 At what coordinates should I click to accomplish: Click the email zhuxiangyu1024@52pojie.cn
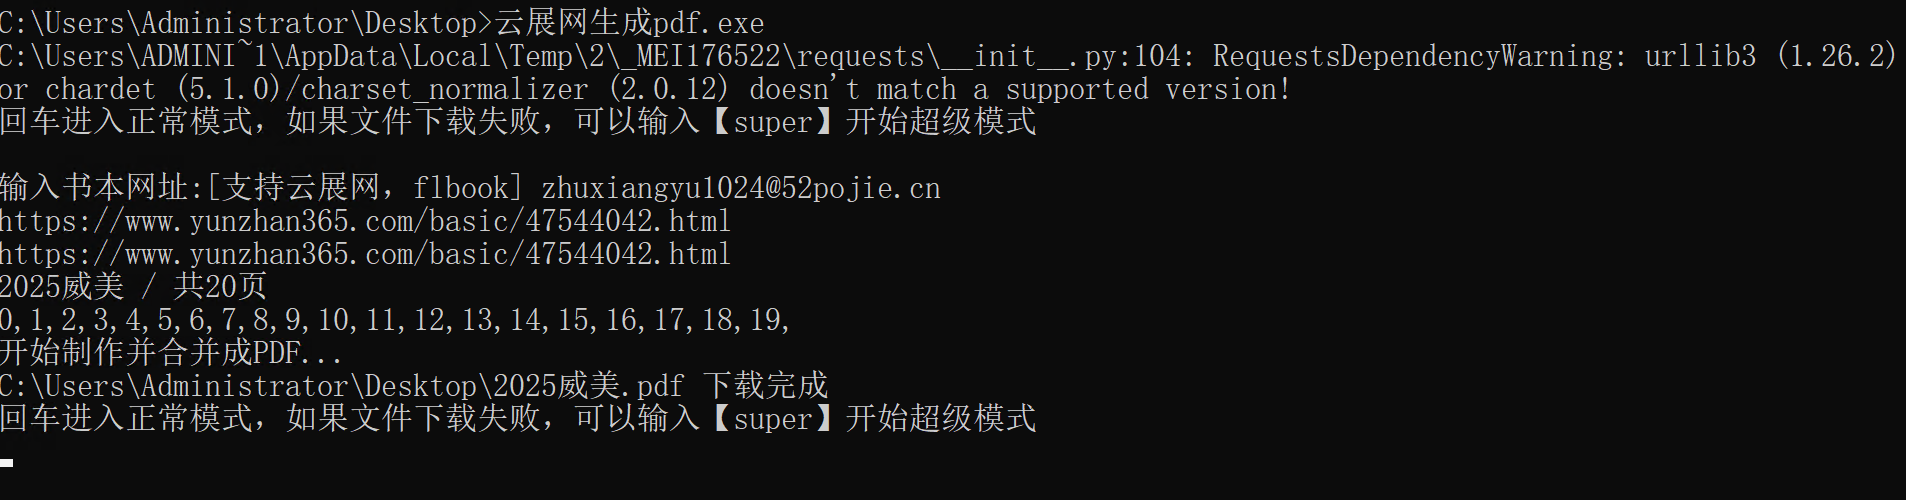pos(741,188)
